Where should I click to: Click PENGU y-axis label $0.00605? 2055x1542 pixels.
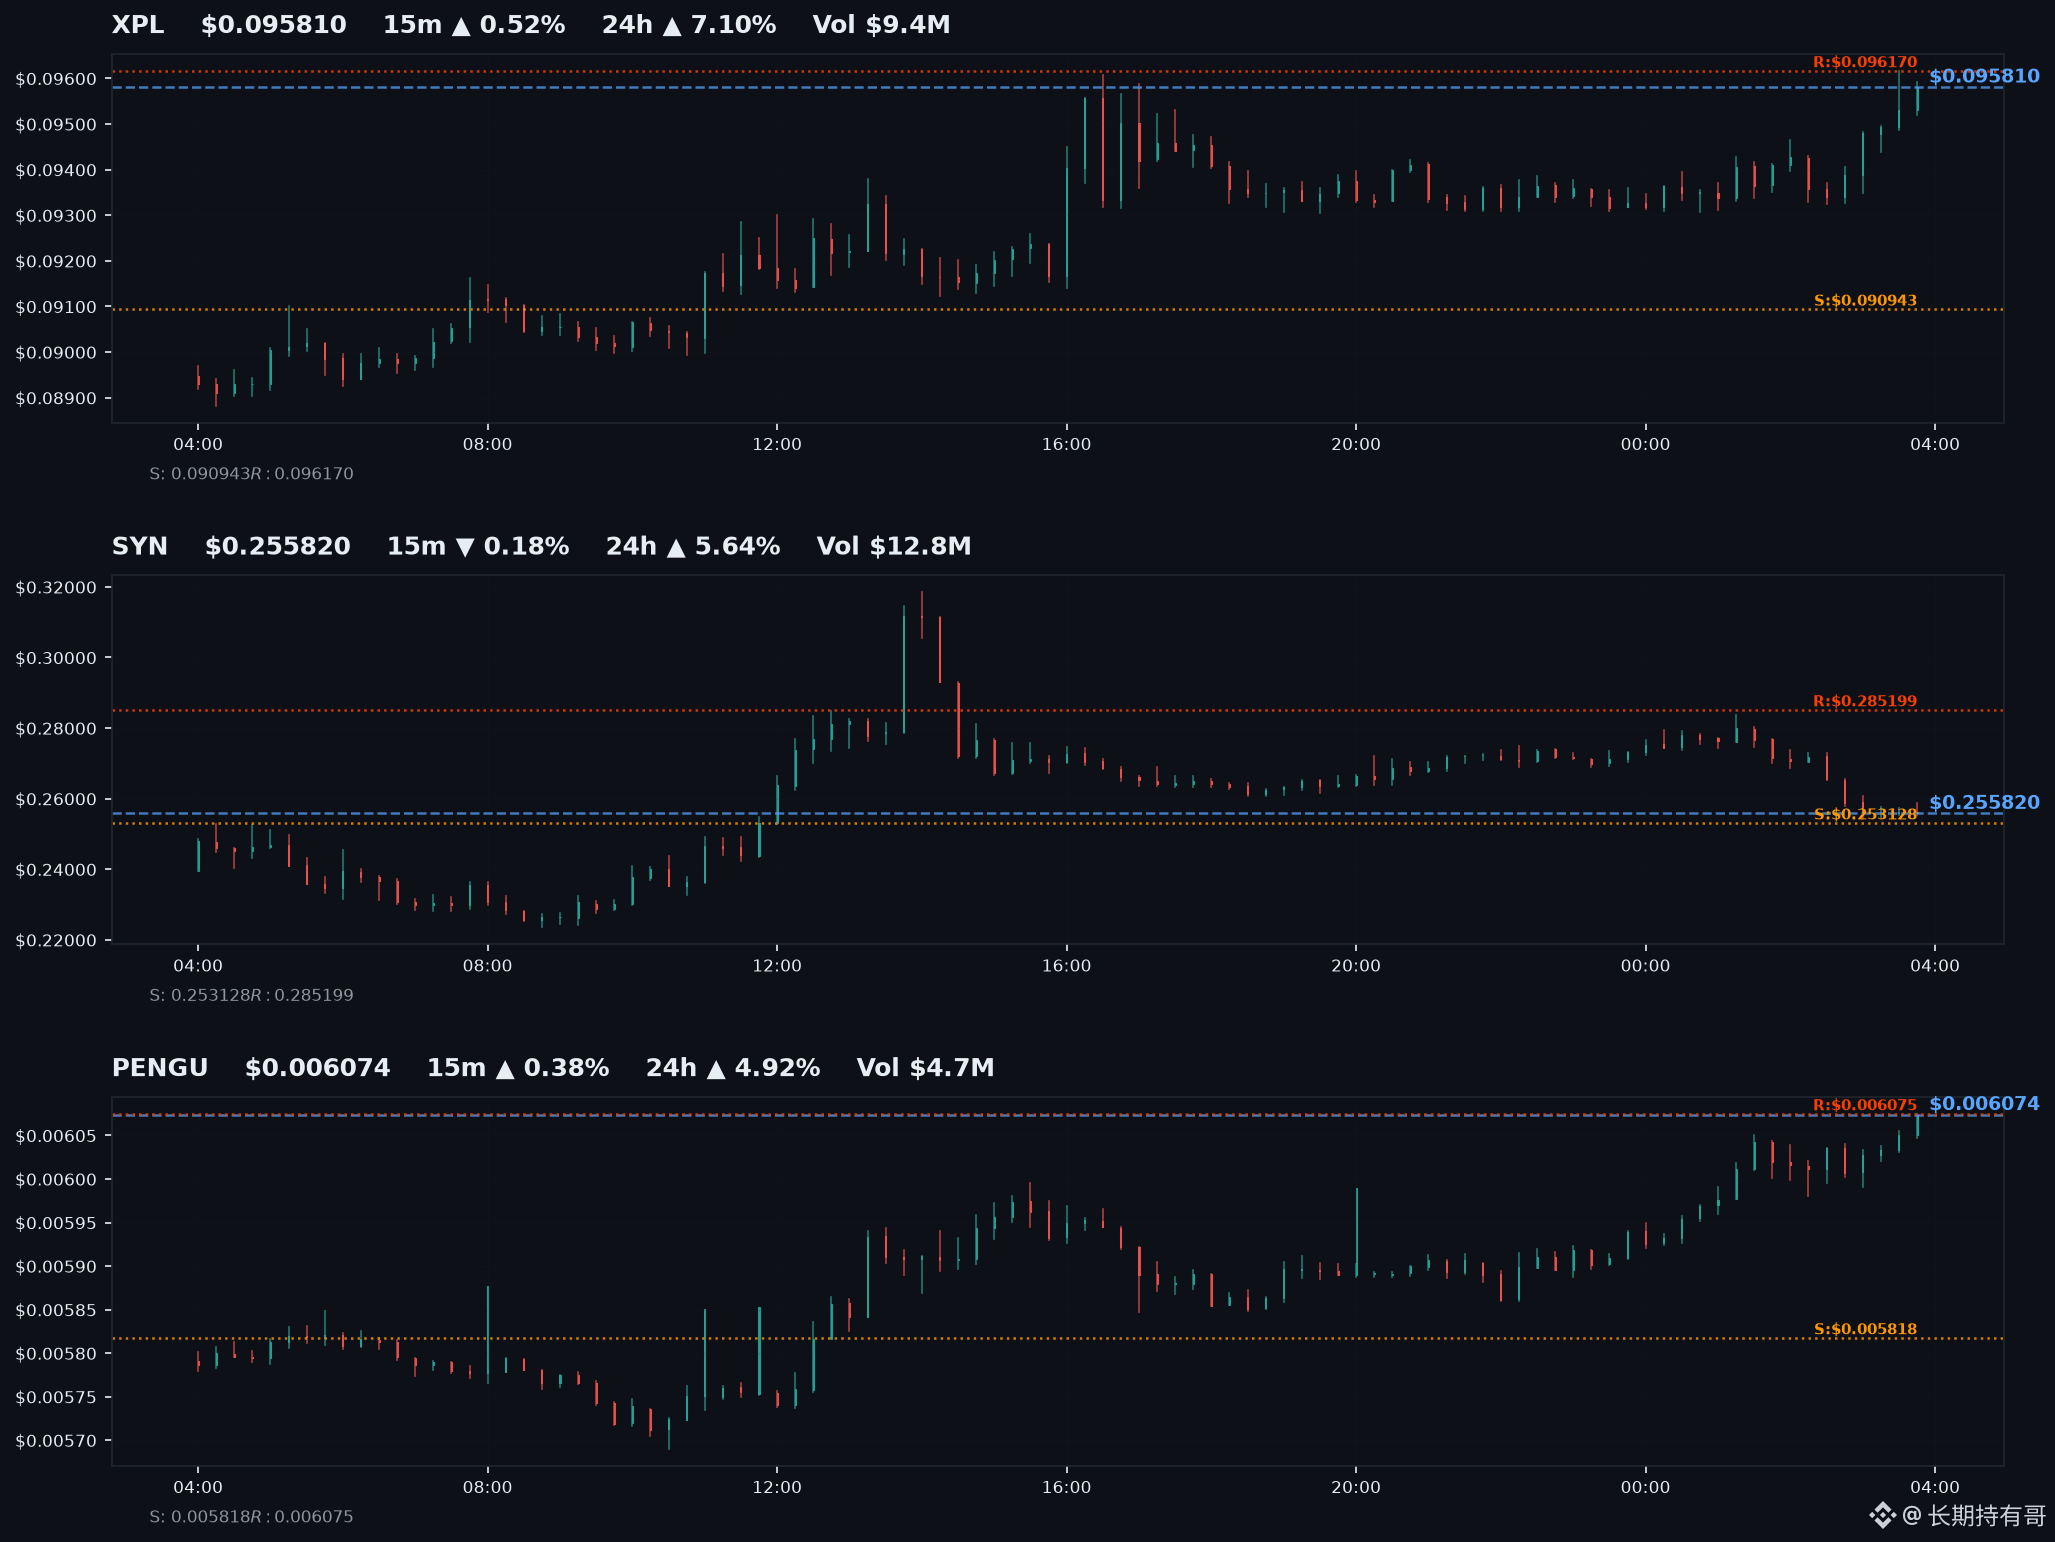[56, 1136]
